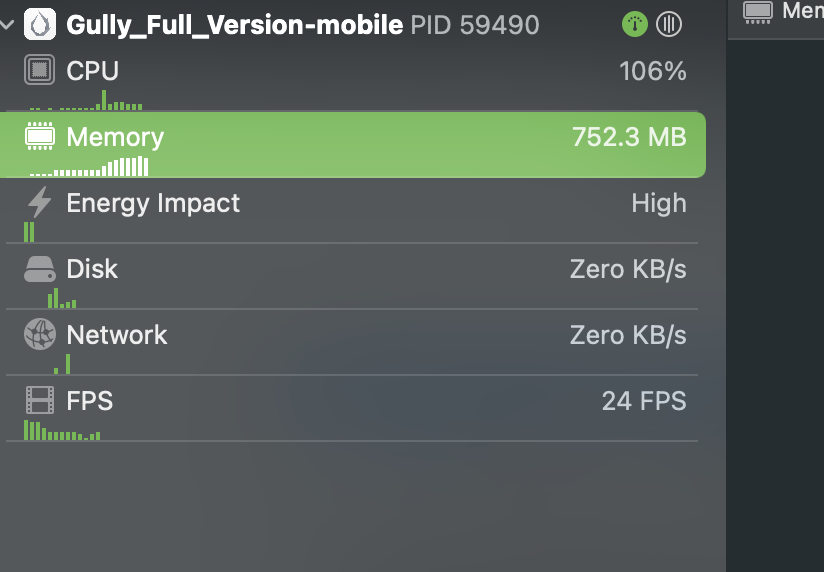Click the Energy Impact lightning bolt icon
The width and height of the screenshot is (824, 572).
tap(39, 203)
